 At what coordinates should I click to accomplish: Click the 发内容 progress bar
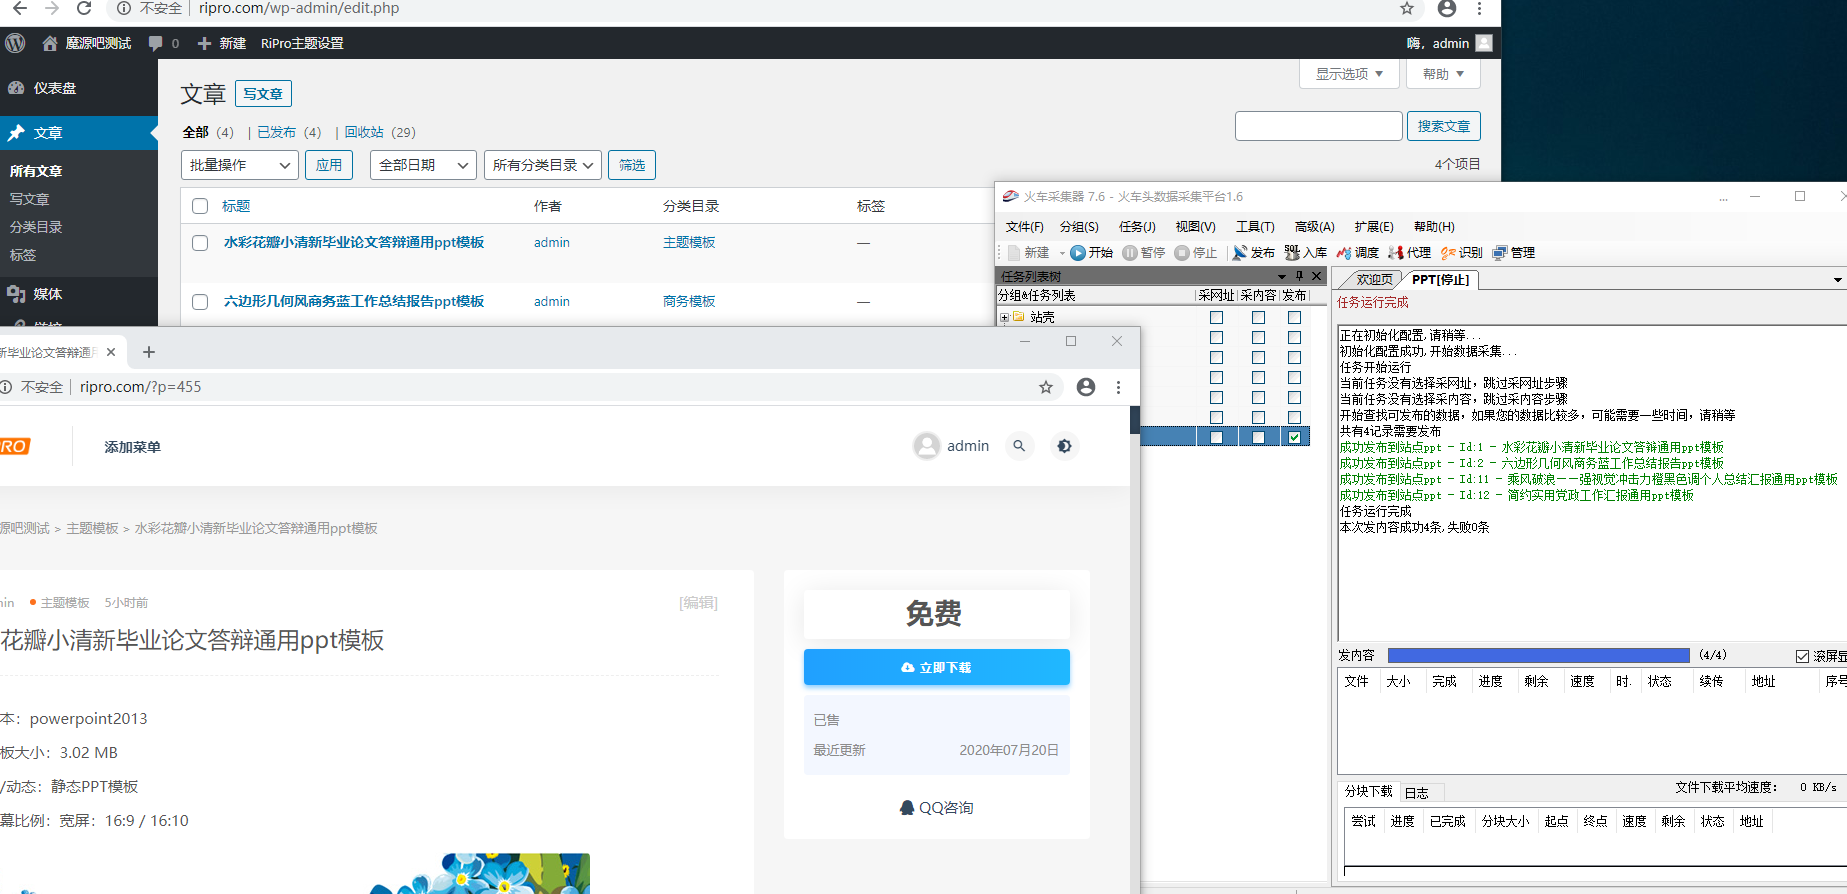[1538, 655]
